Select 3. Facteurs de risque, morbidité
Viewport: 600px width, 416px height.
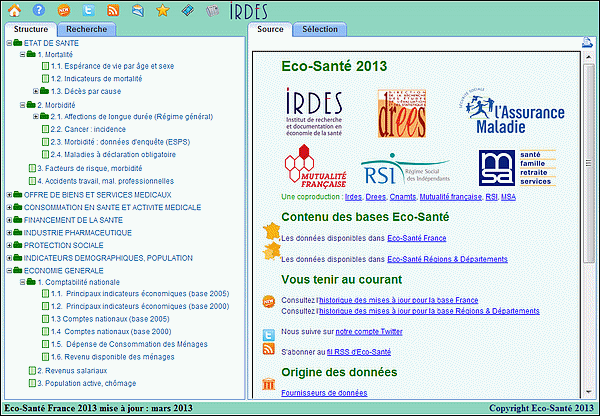coord(90,168)
